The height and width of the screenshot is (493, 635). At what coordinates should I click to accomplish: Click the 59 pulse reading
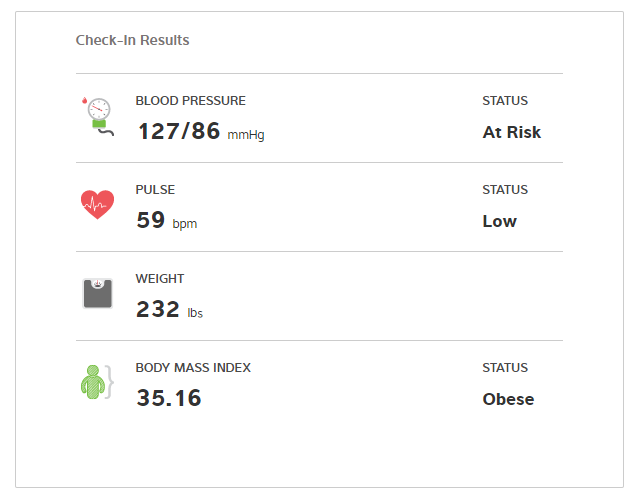click(151, 220)
